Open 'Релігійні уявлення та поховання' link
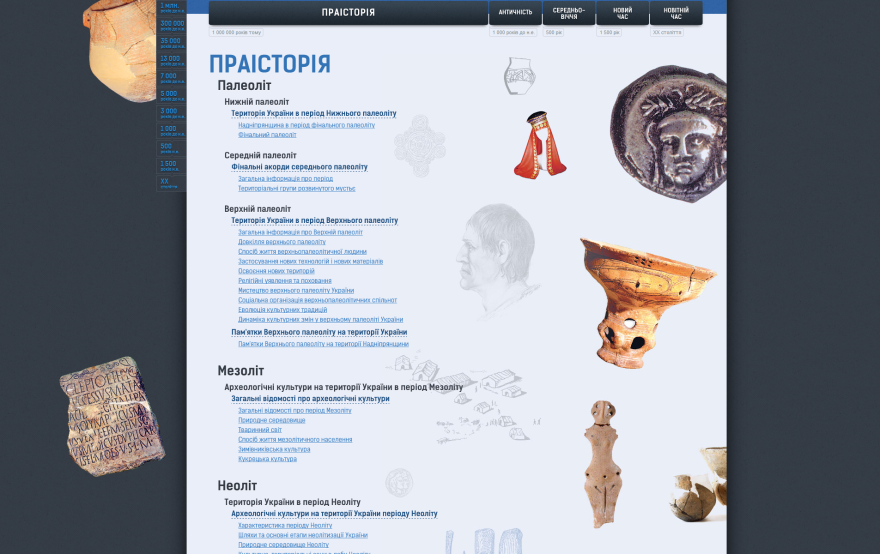The height and width of the screenshot is (554, 880). click(x=285, y=281)
